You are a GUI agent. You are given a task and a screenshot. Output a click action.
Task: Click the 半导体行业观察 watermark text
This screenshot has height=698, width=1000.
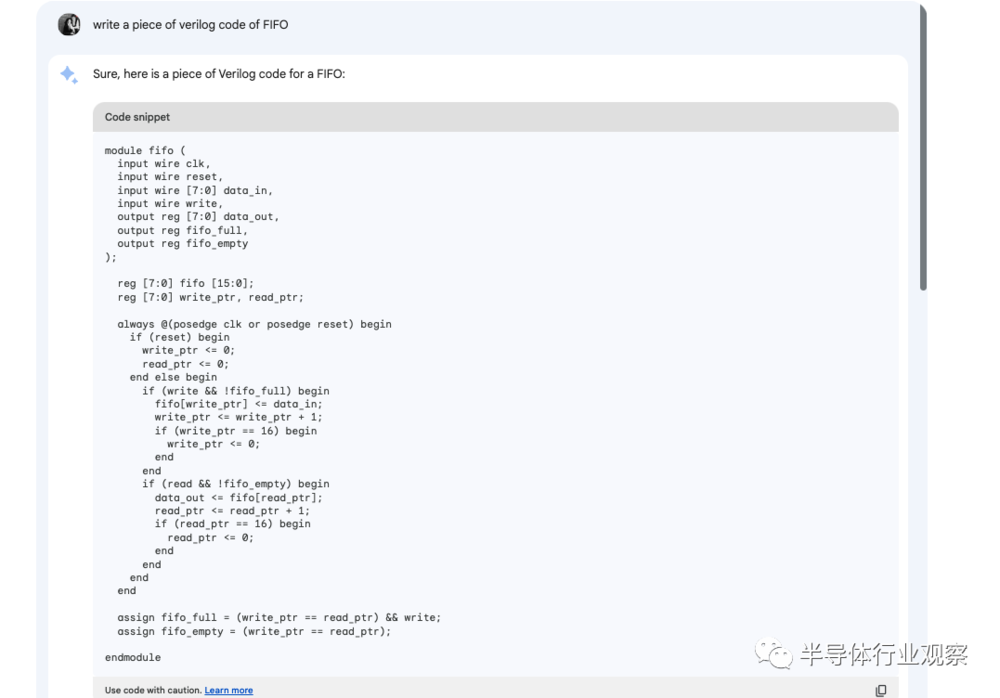coord(883,656)
